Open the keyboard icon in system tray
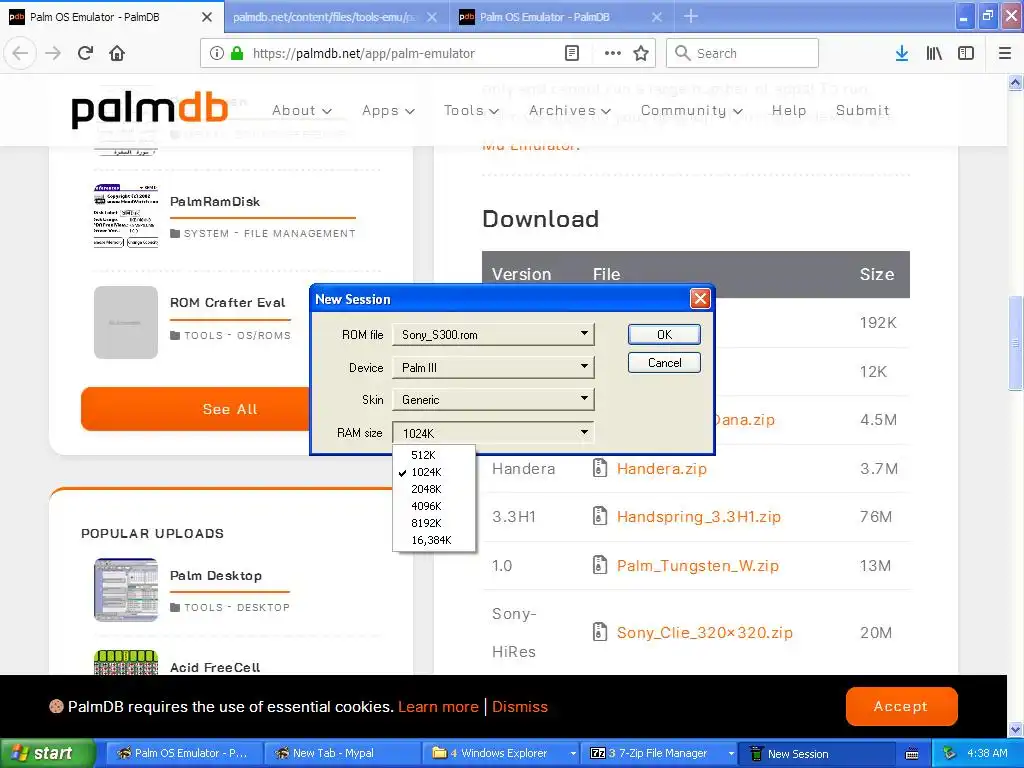This screenshot has height=768, width=1024. pyautogui.click(x=912, y=754)
